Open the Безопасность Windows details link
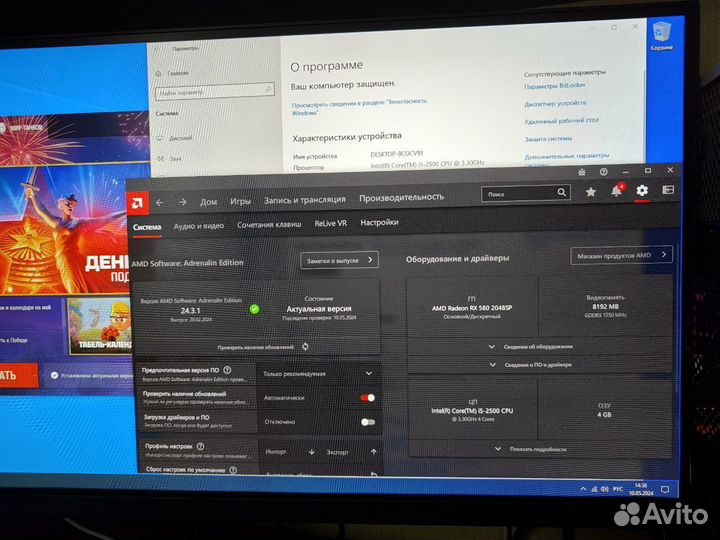This screenshot has width=720, height=540. [359, 107]
